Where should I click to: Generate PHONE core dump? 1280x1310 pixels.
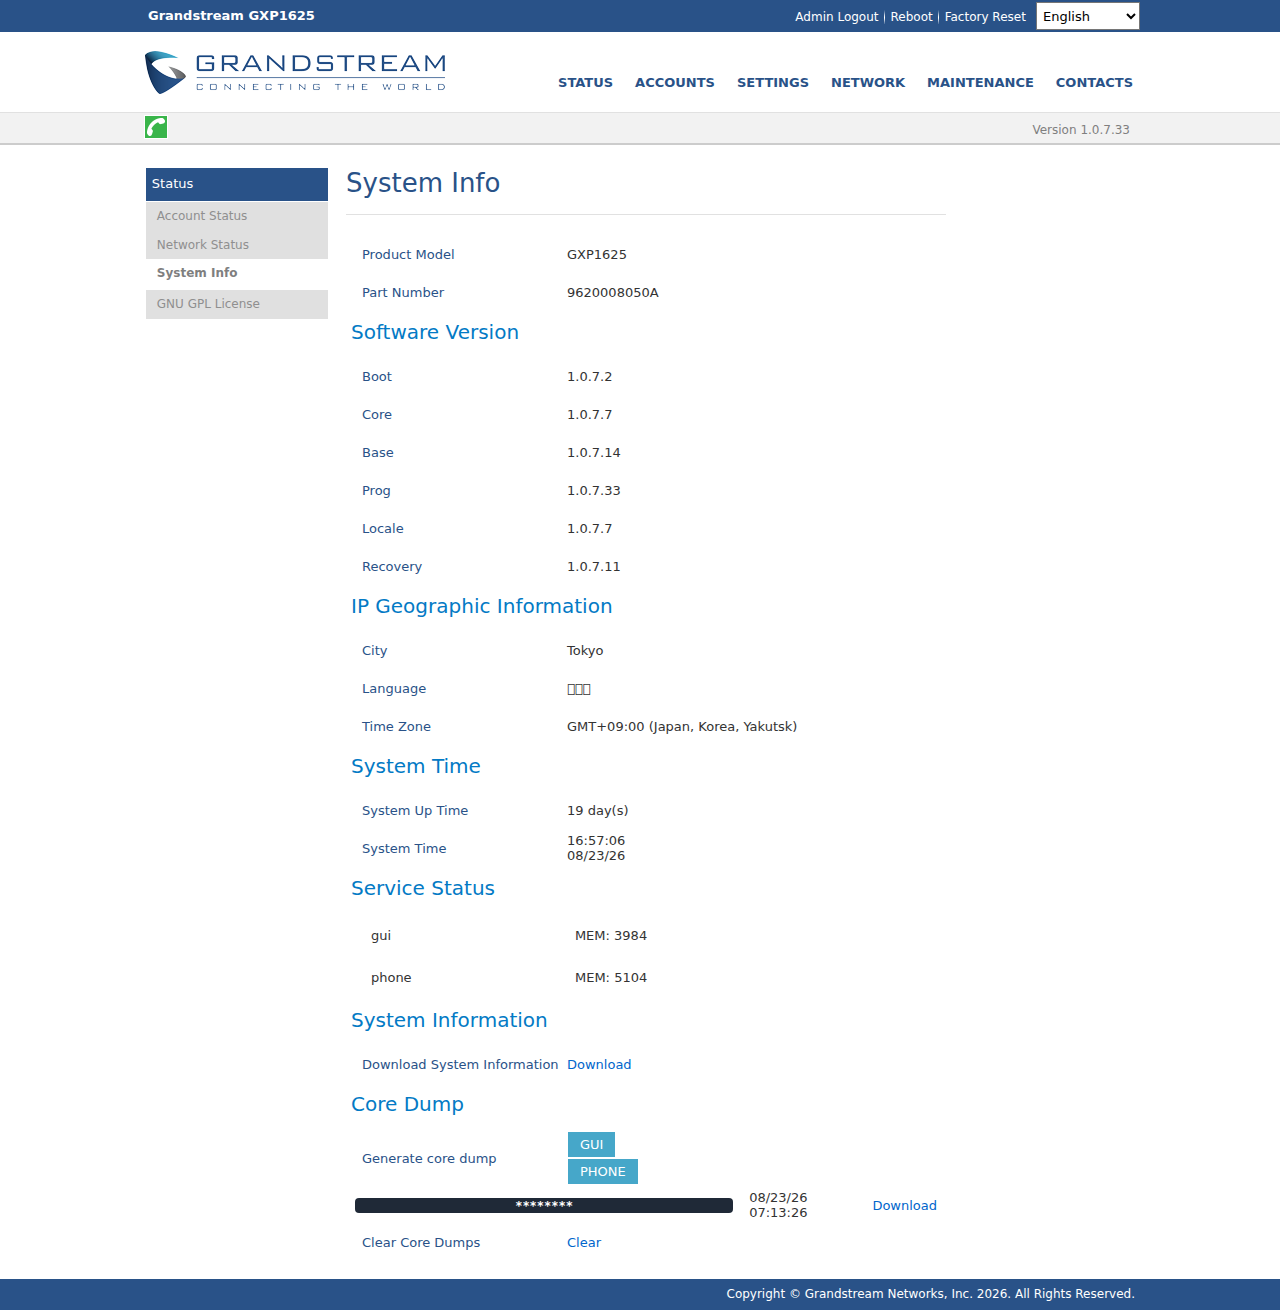tap(603, 1171)
